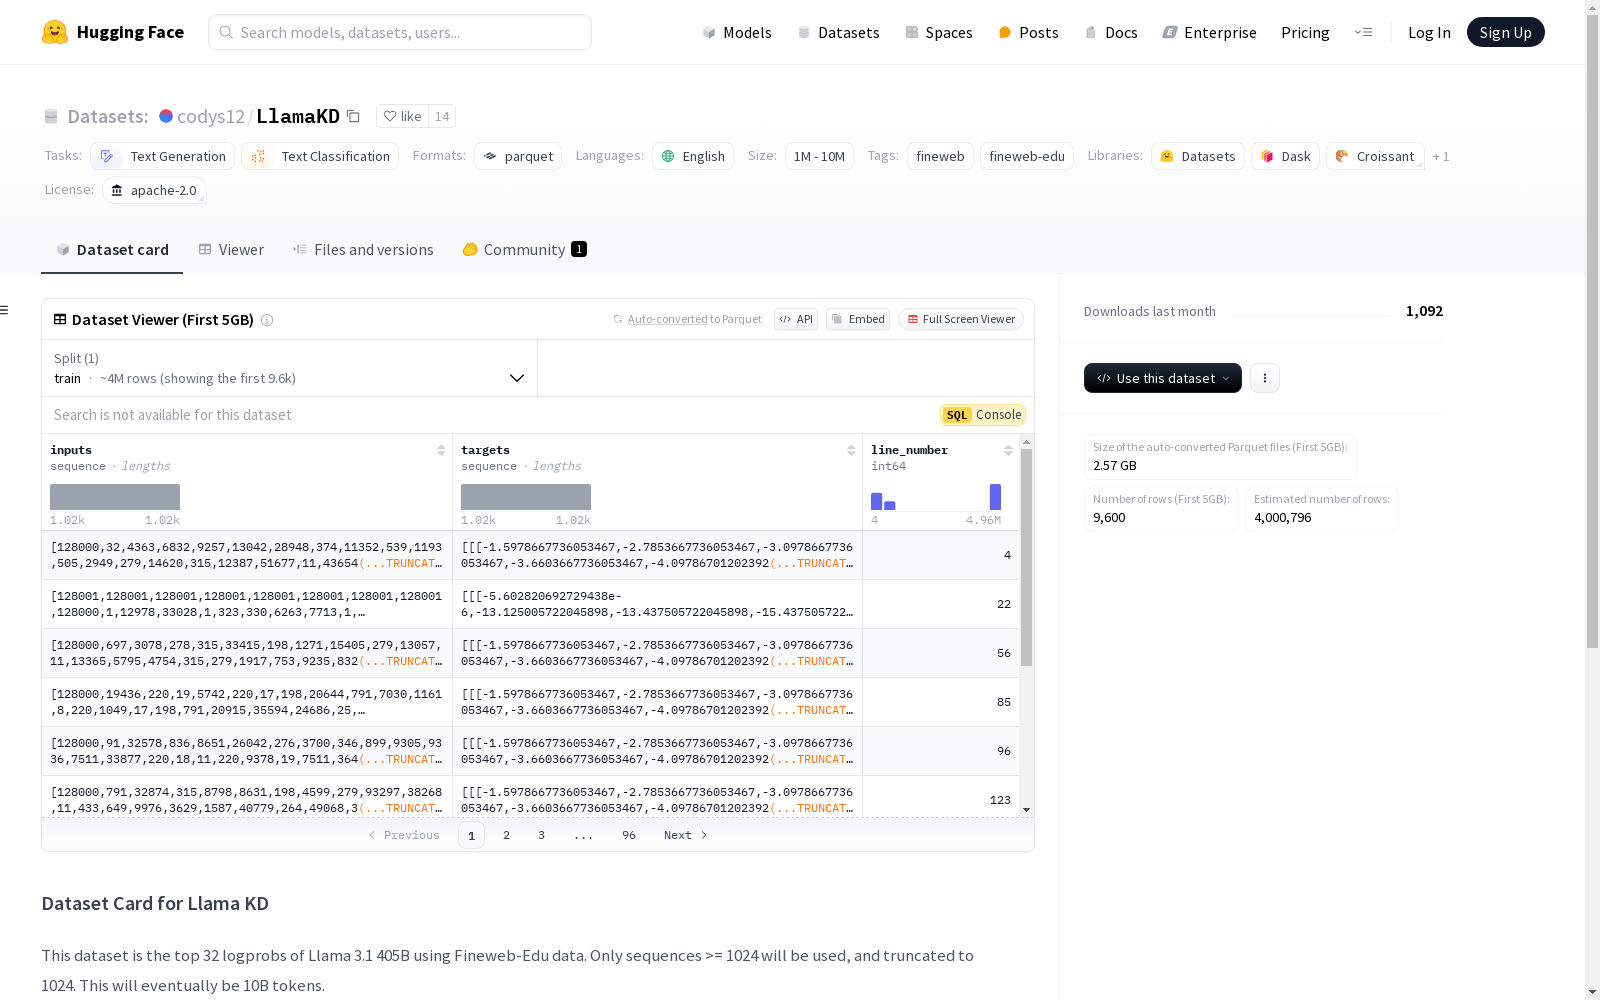
Task: Go to Spaces in the top navigation
Action: coord(939,32)
